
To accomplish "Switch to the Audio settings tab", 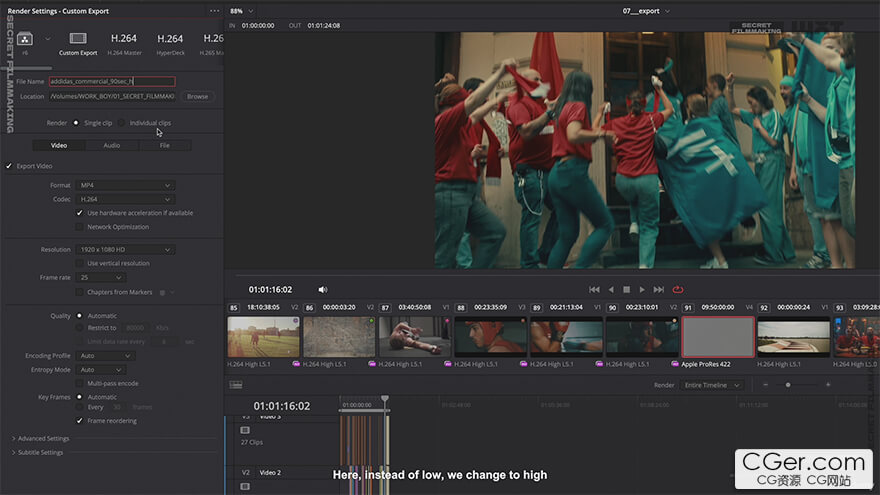I will coord(112,145).
